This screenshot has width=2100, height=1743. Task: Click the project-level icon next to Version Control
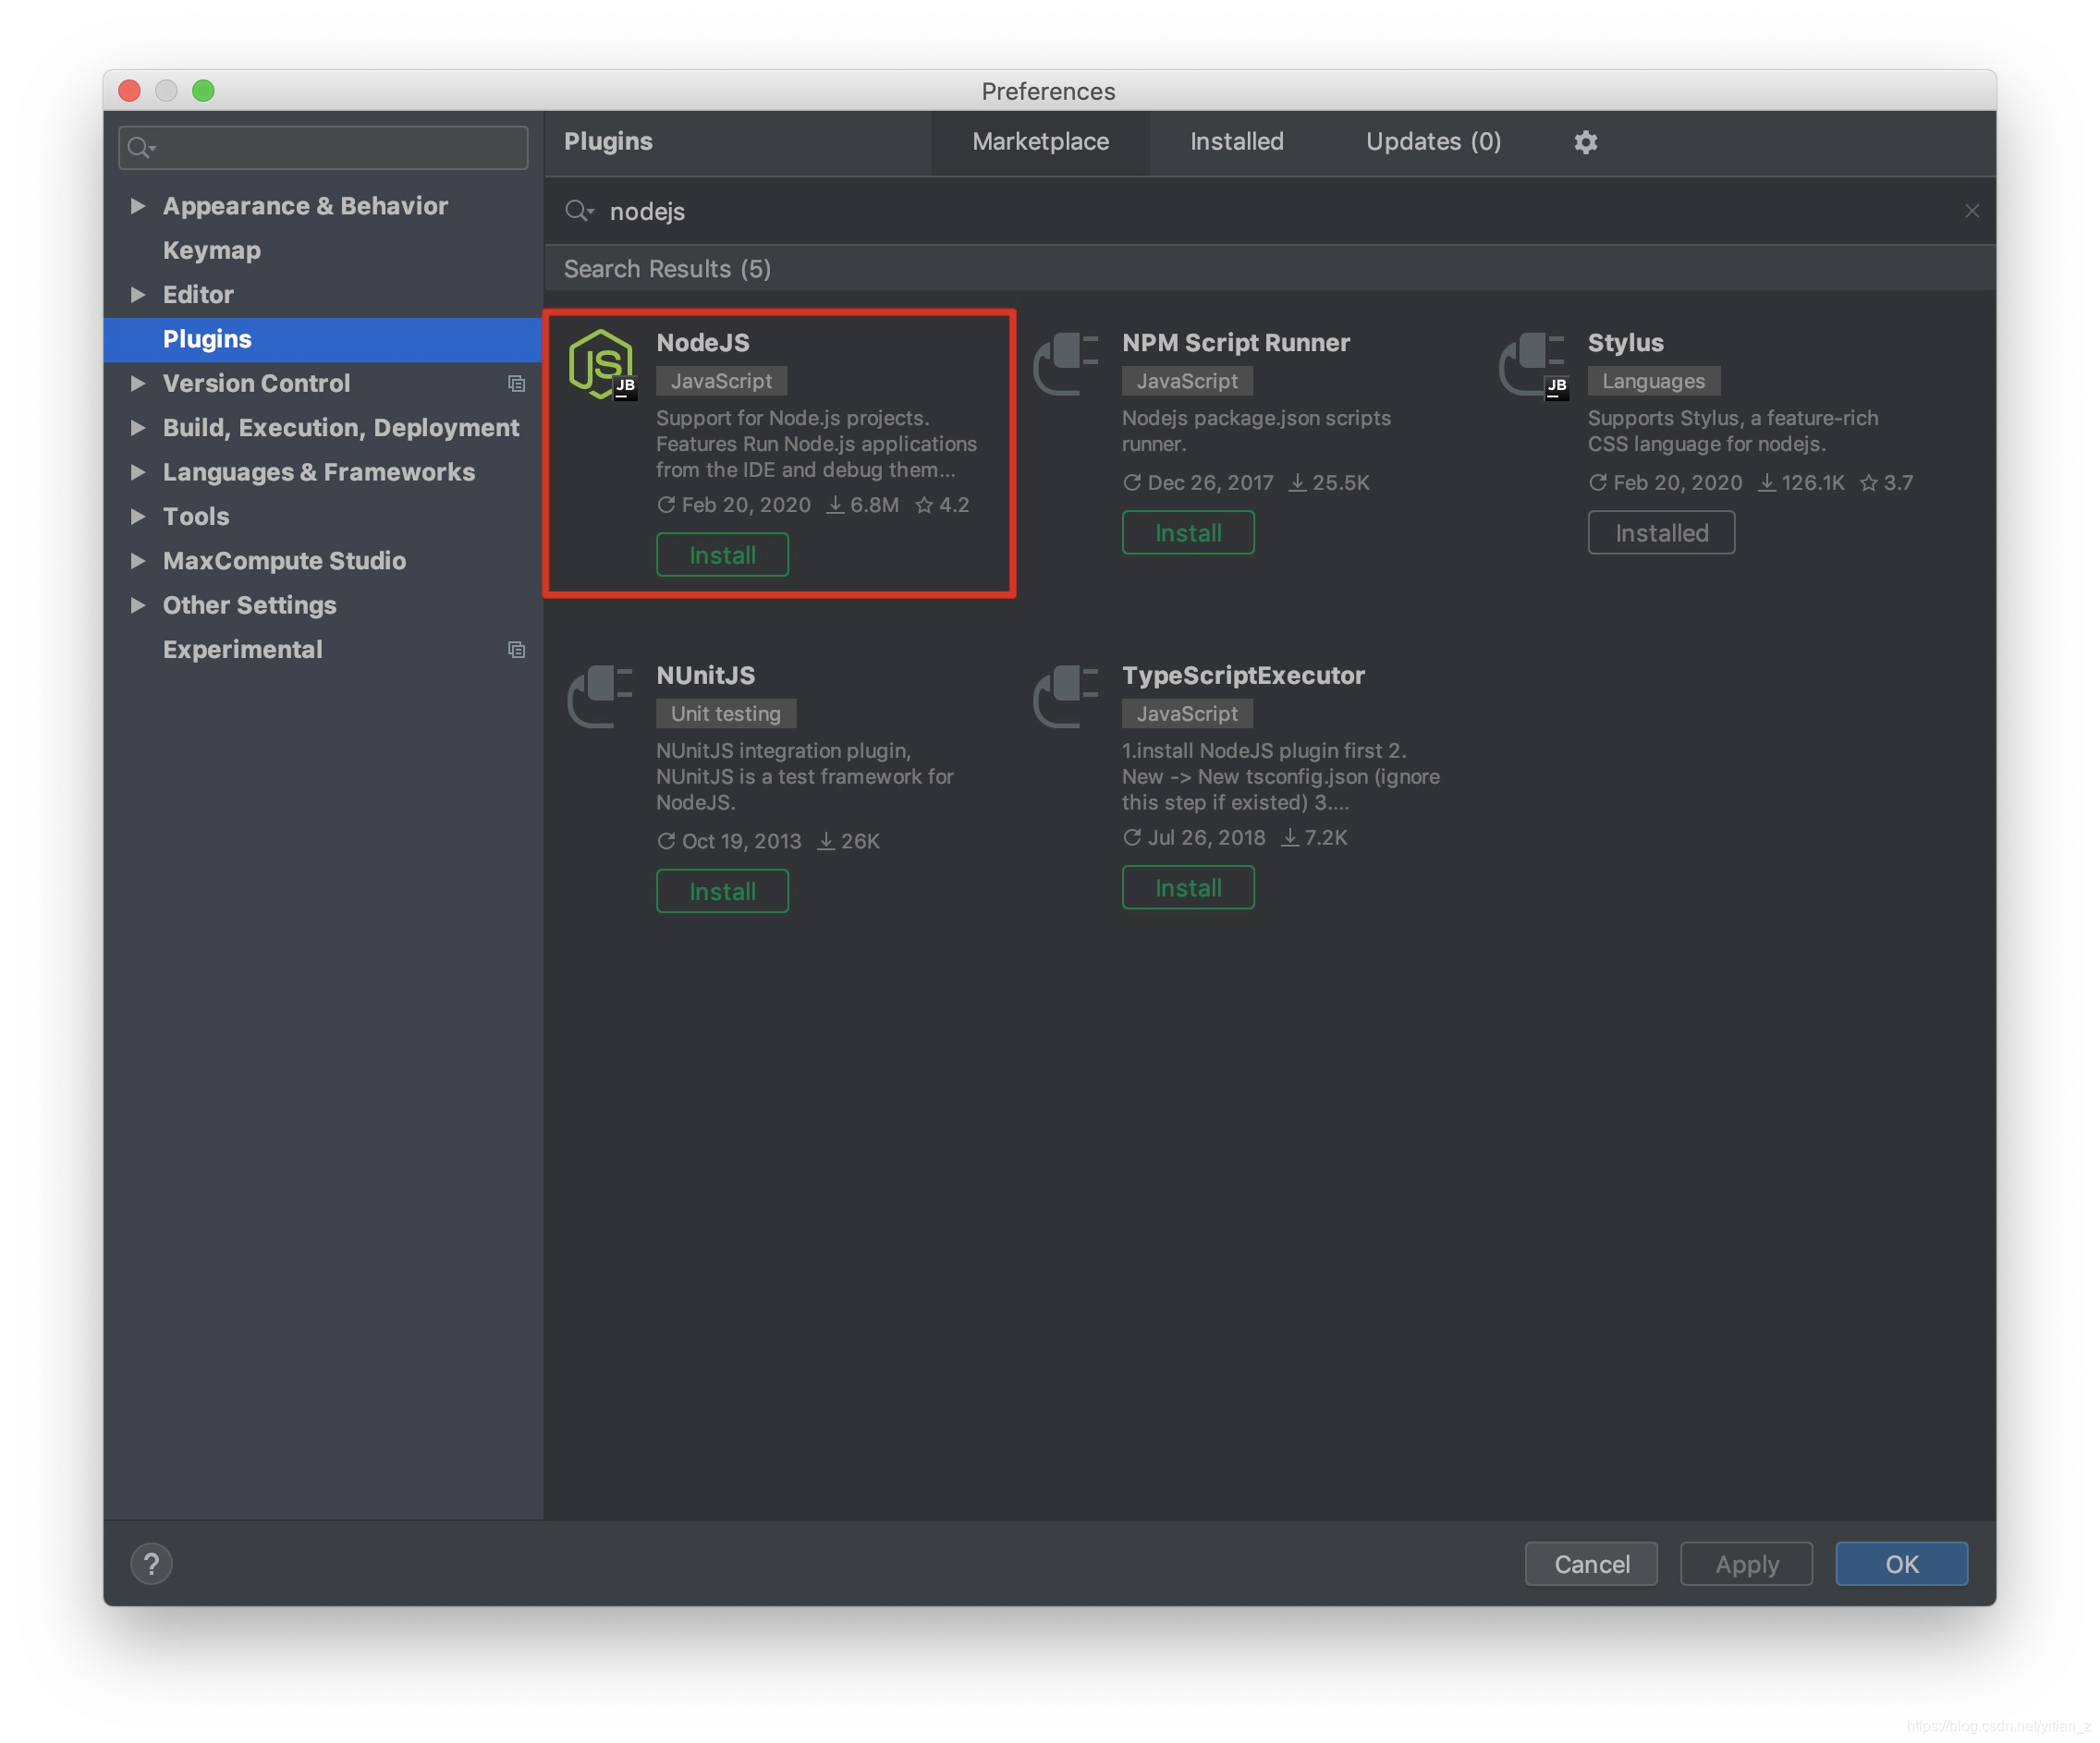pos(516,384)
